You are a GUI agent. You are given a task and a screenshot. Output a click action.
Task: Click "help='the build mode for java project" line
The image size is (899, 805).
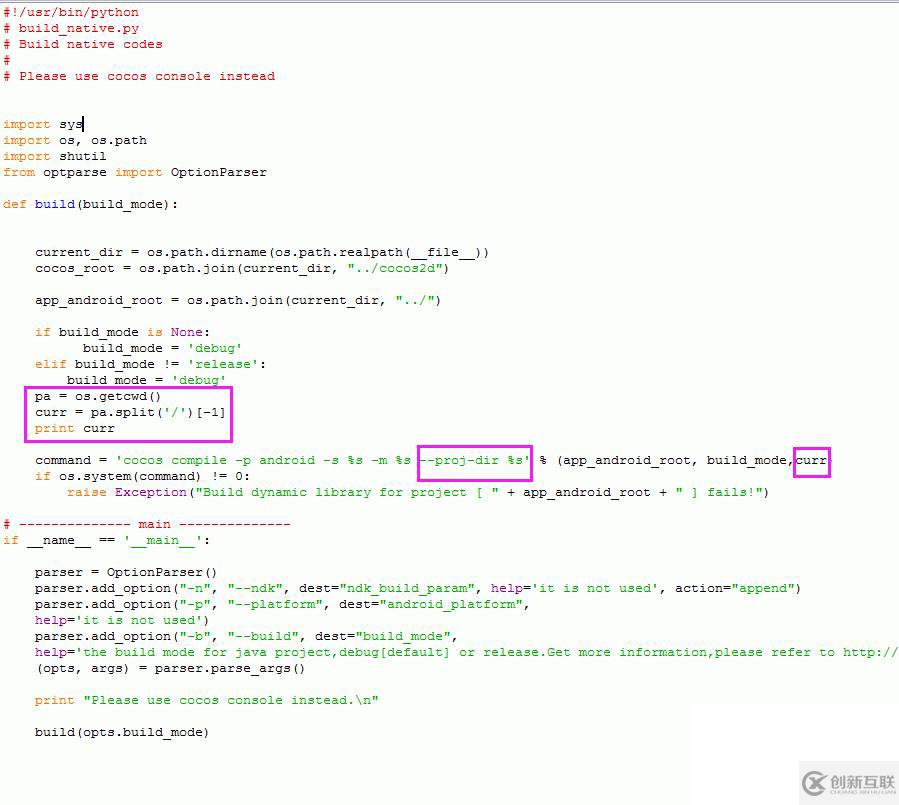[x=466, y=653]
